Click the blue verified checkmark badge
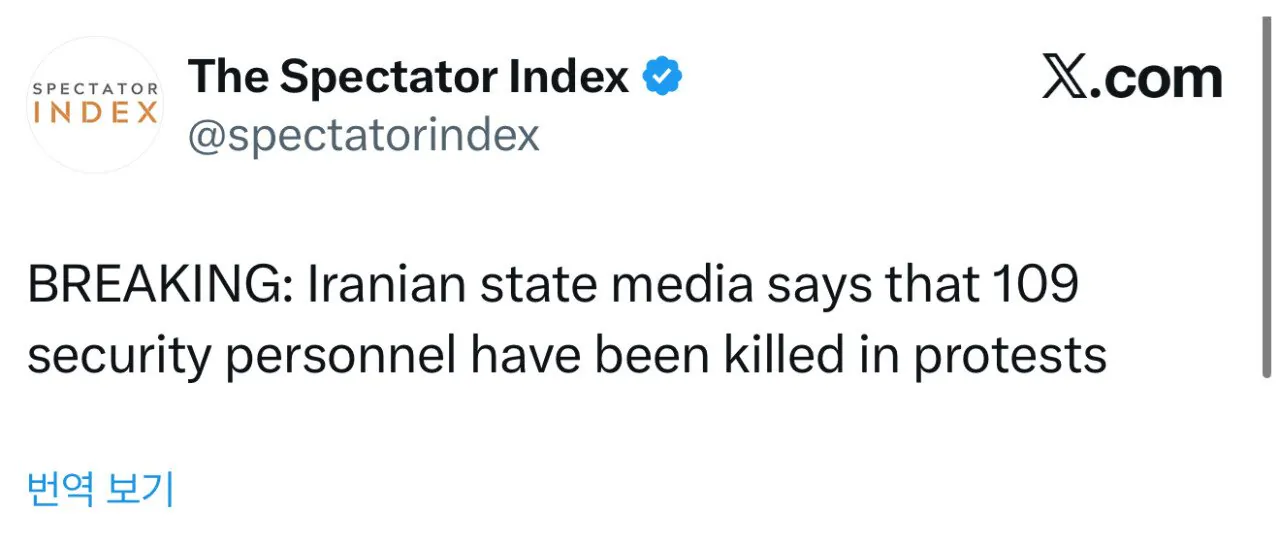 tap(662, 77)
